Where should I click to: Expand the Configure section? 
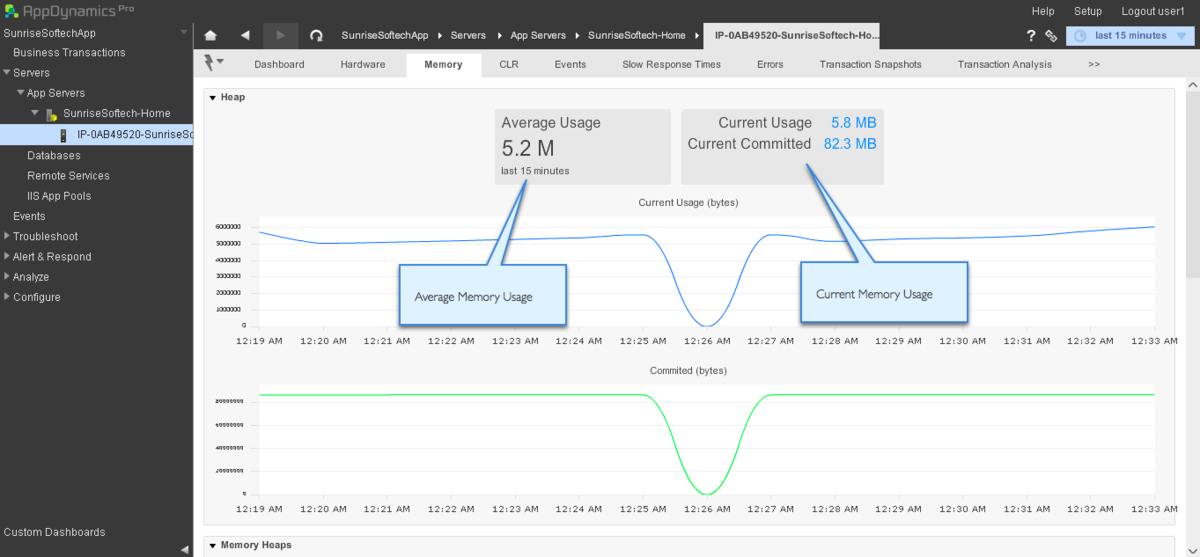[x=7, y=297]
